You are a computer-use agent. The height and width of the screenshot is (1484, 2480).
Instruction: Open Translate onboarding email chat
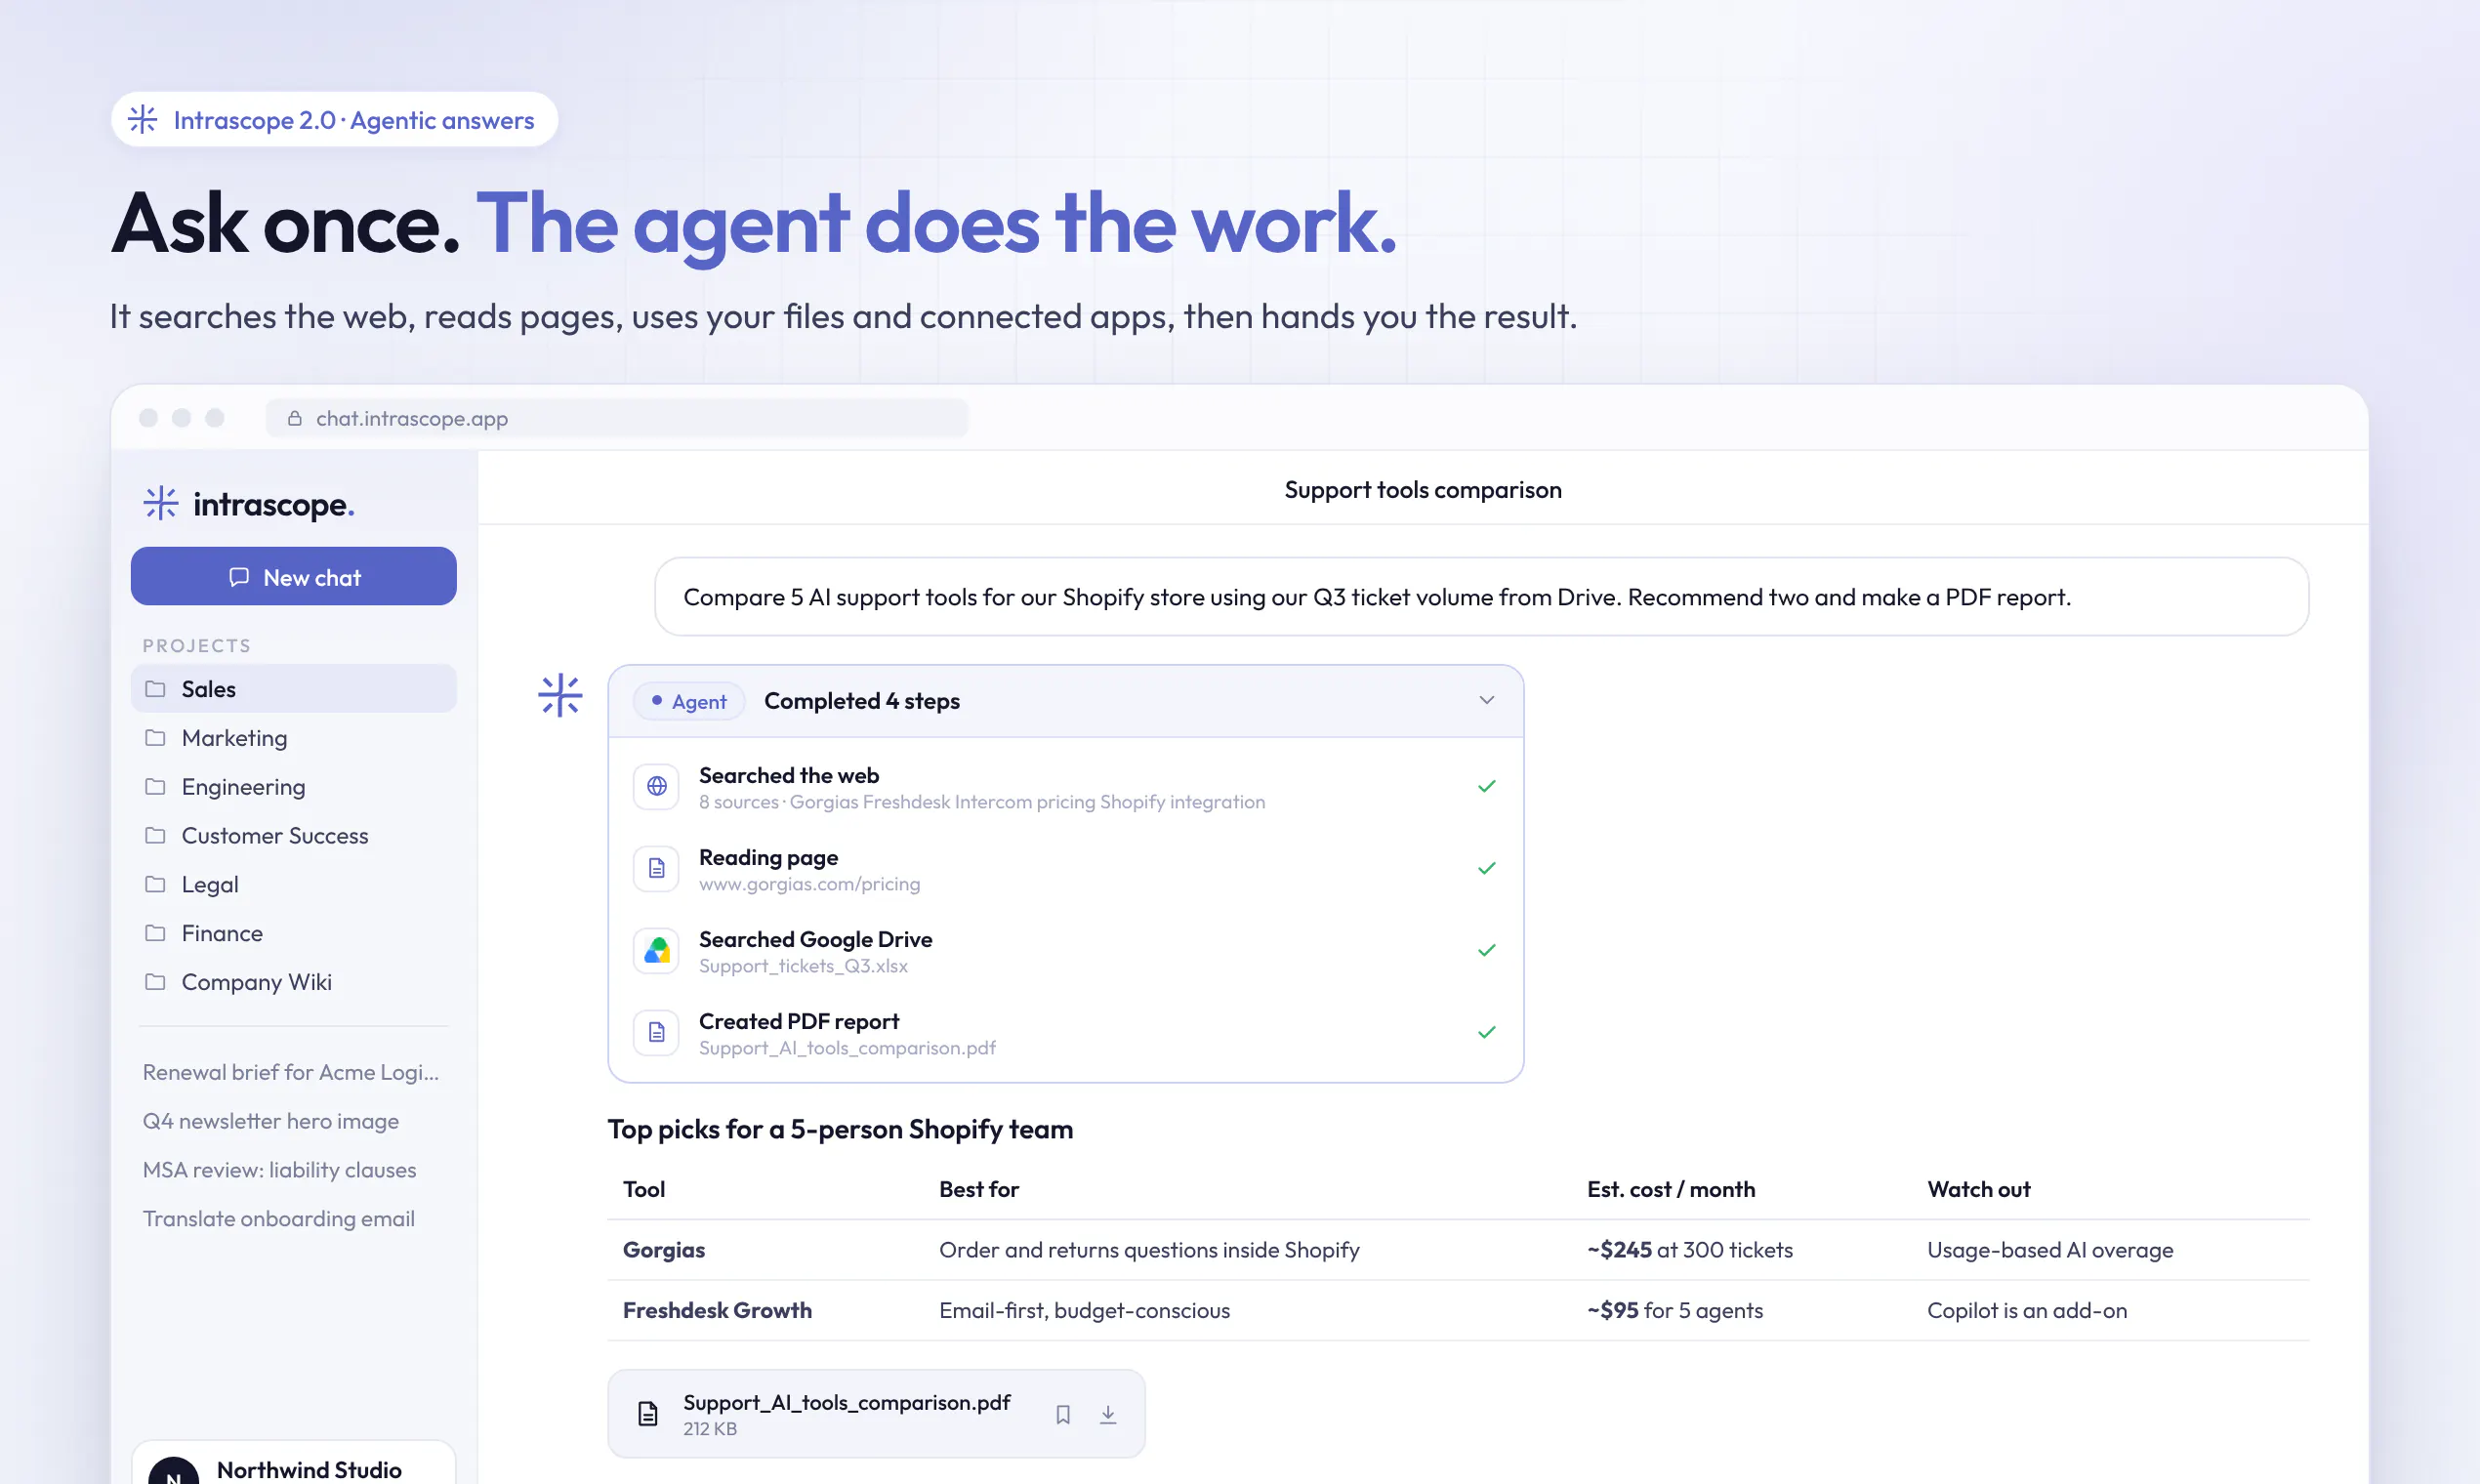point(278,1219)
